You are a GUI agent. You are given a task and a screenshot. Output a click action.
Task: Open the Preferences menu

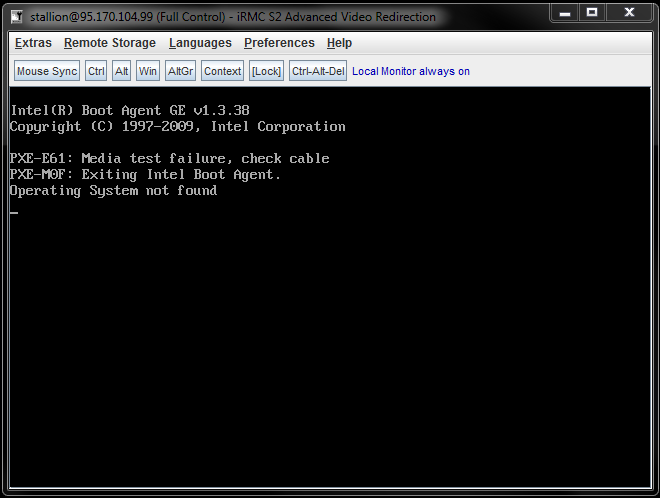pos(279,43)
